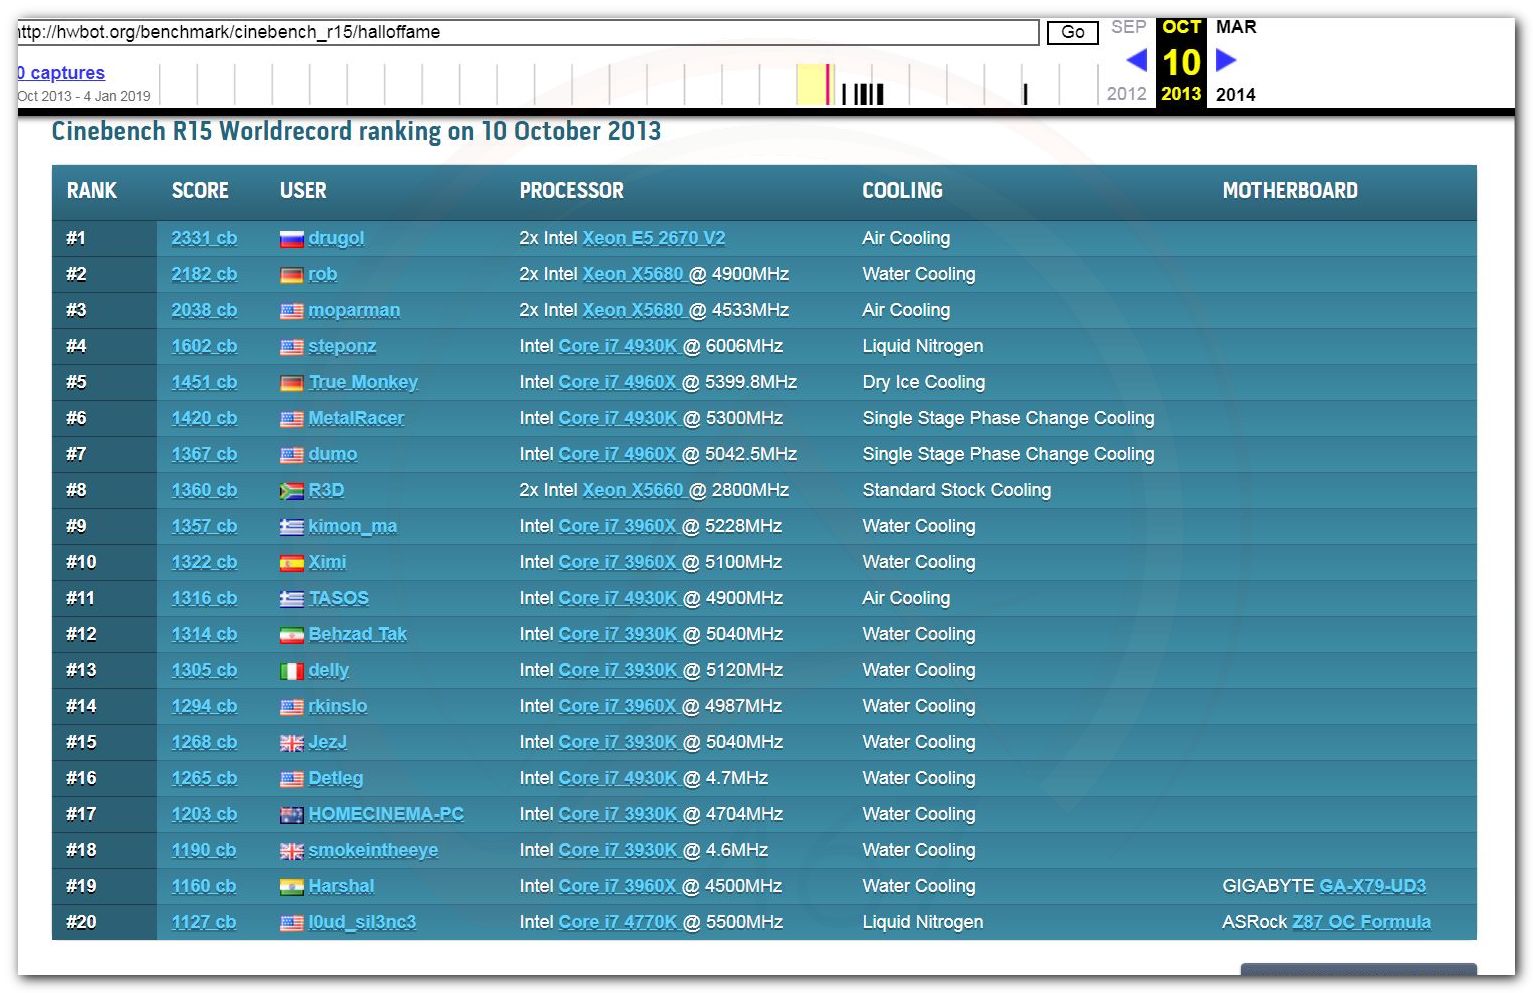The image size is (1533, 993).
Task: Open the captures link under the URL
Action: [60, 72]
